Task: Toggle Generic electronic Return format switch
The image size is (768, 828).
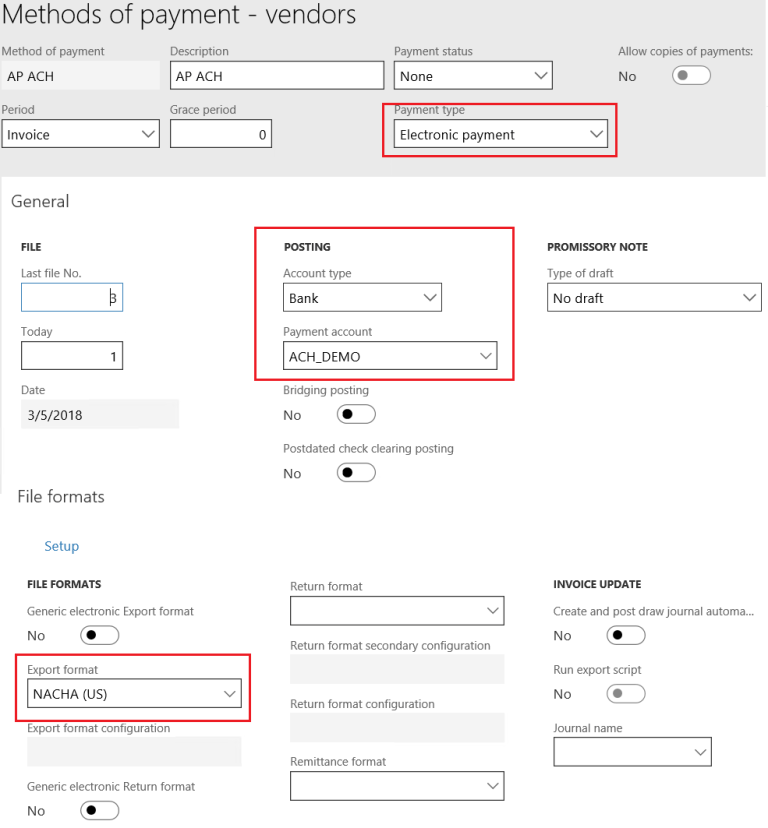Action: point(99,811)
